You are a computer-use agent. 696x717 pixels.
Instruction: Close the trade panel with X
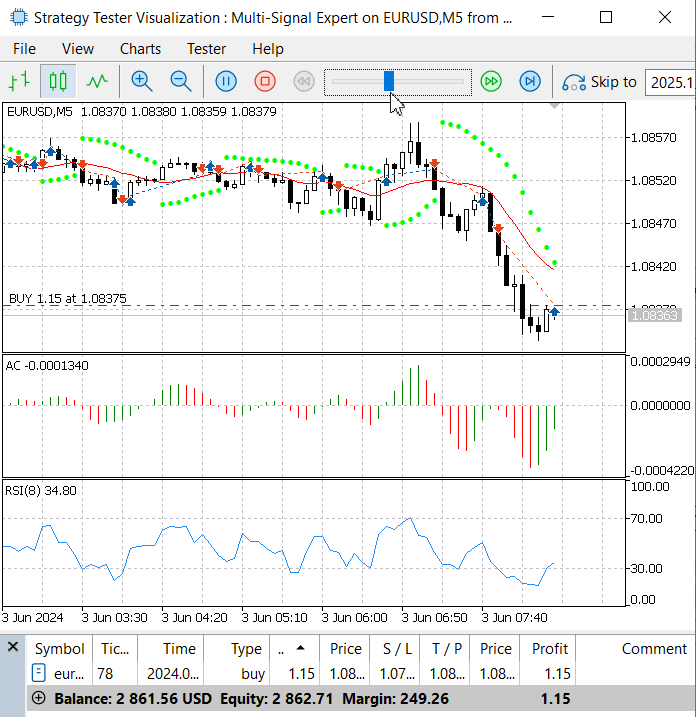pos(13,647)
